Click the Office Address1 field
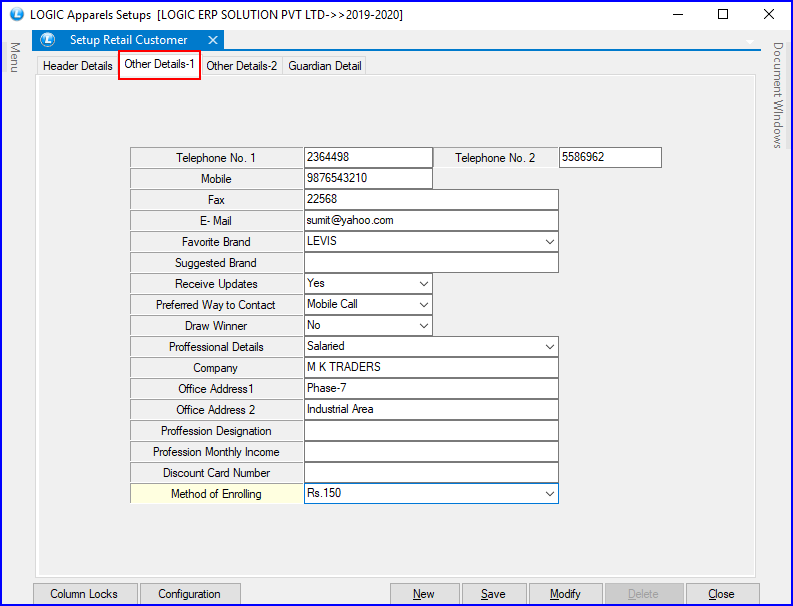 coord(431,388)
